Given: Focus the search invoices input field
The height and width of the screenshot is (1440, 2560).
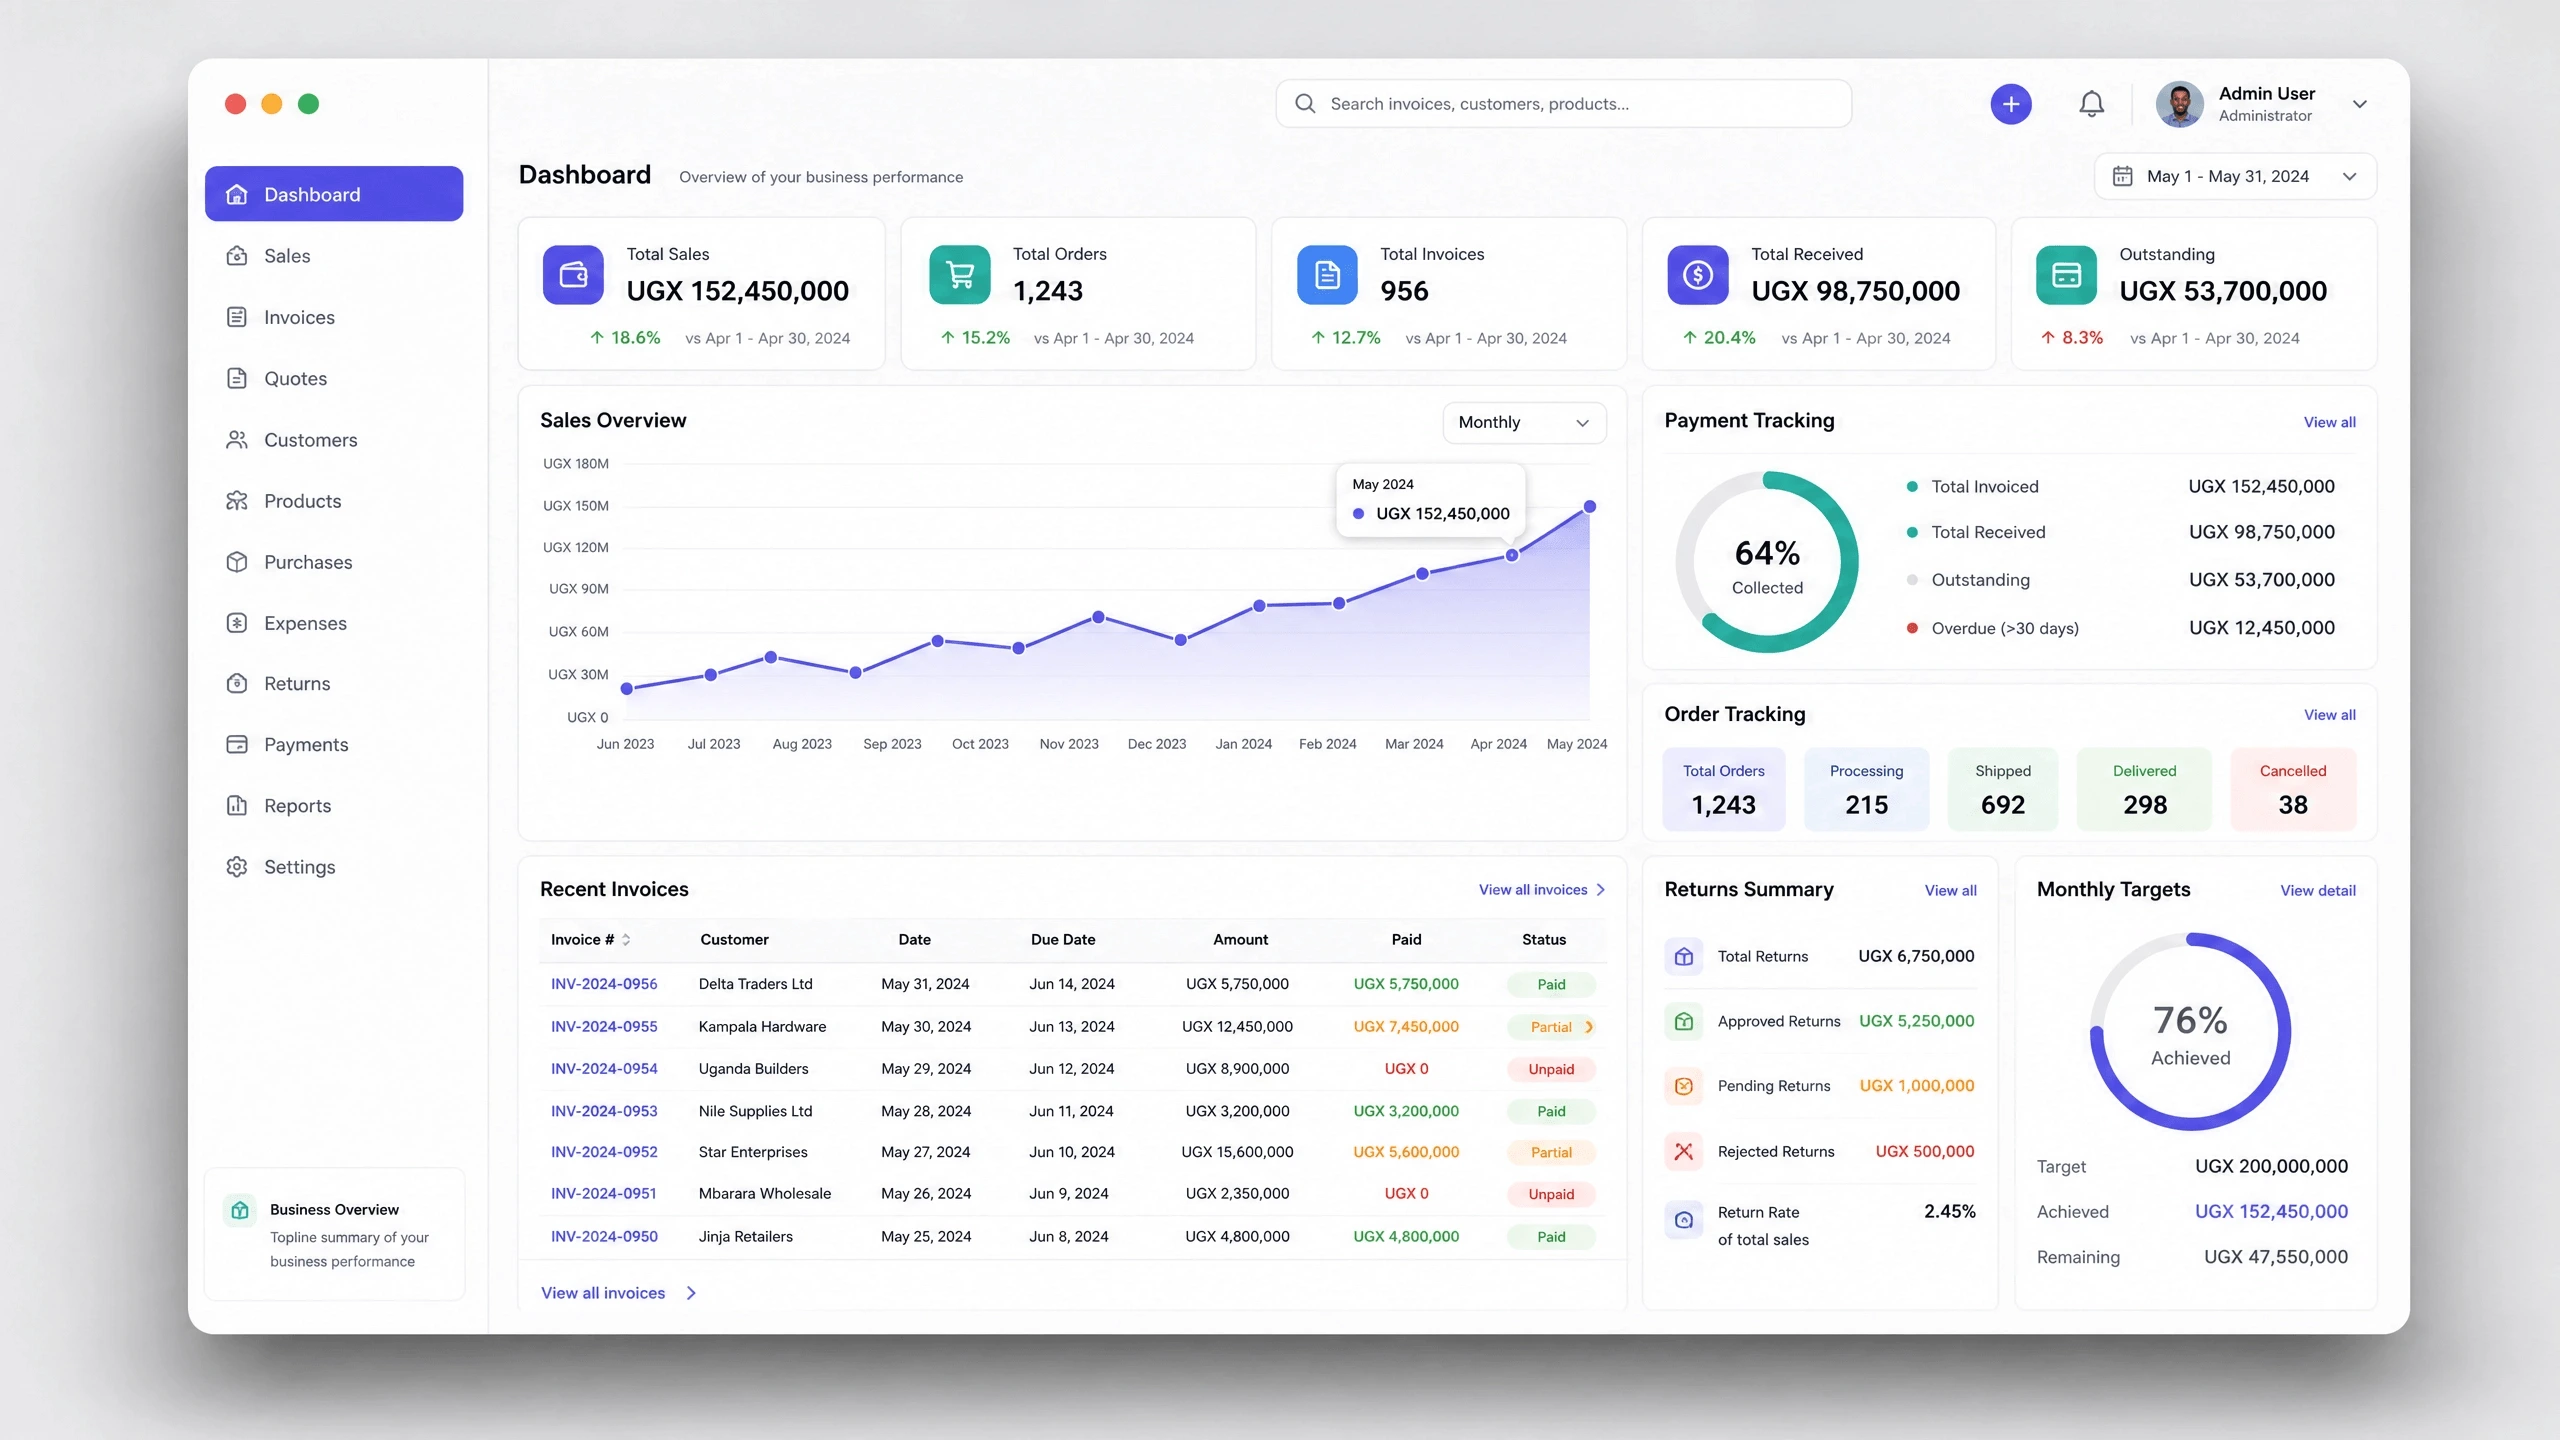Looking at the screenshot, I should click(1563, 103).
